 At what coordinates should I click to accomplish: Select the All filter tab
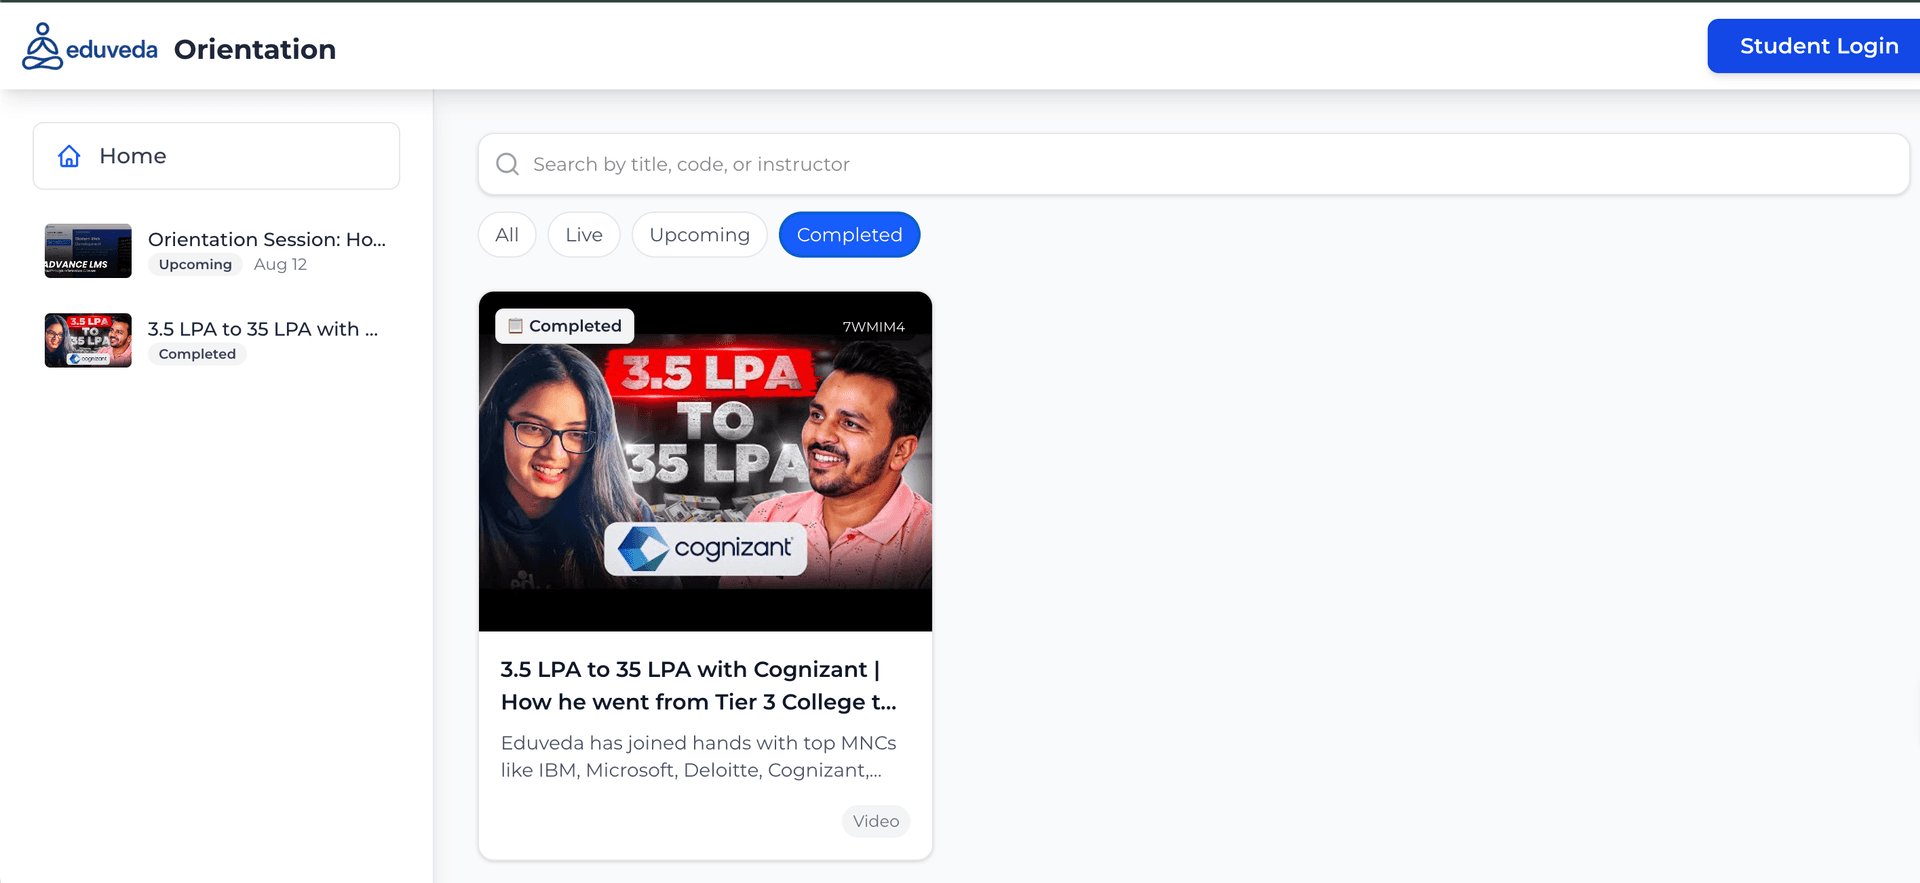point(507,235)
